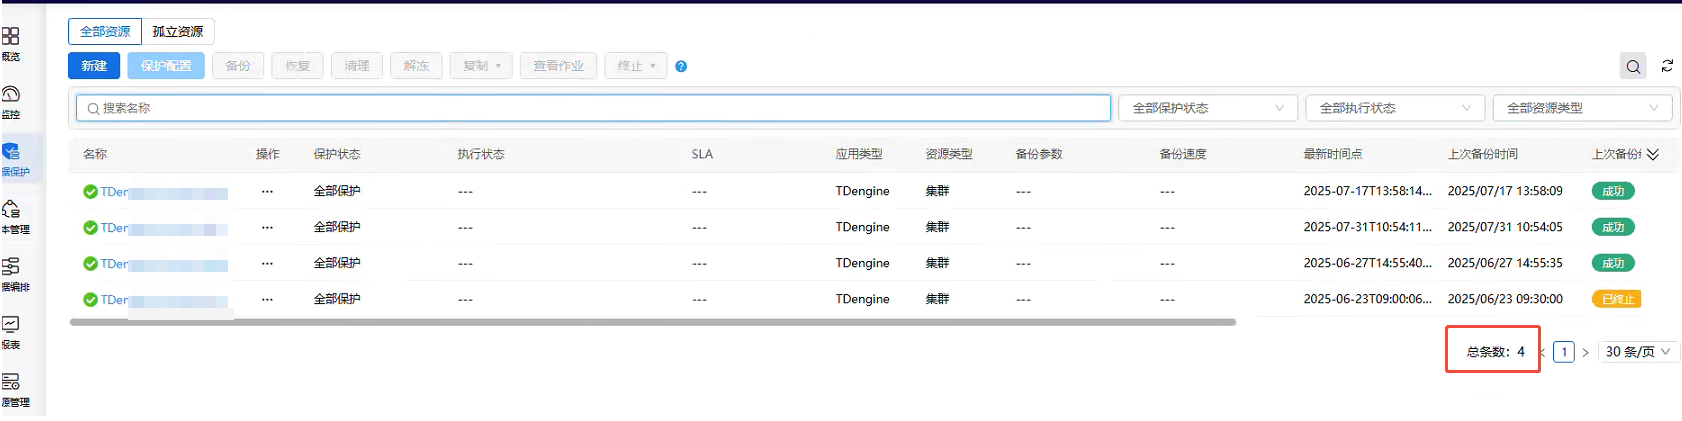This screenshot has height=421, width=1682.
Task: Click the 恢复 button
Action: tap(298, 66)
